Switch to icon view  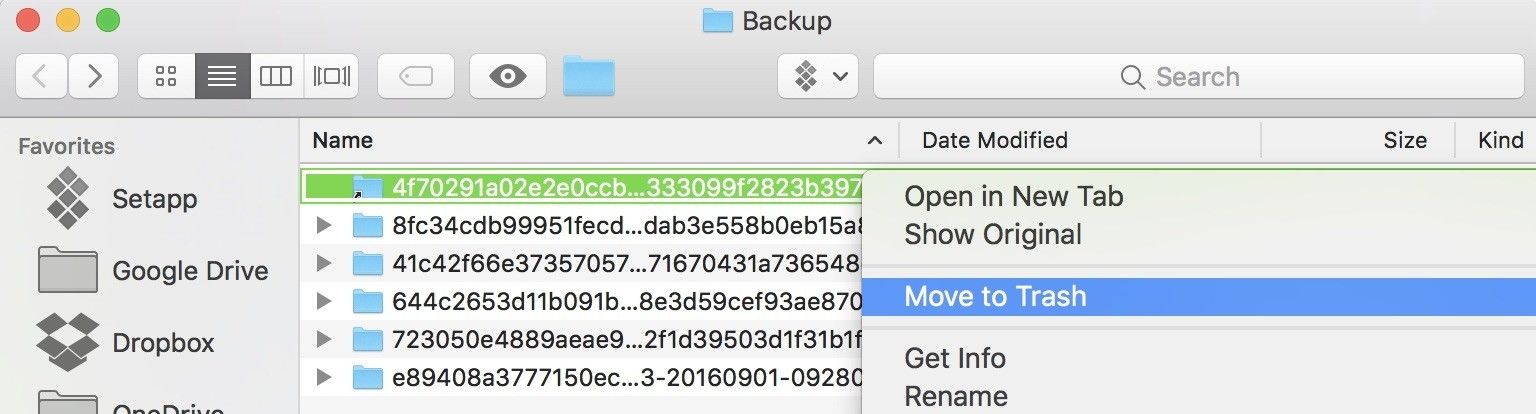166,77
